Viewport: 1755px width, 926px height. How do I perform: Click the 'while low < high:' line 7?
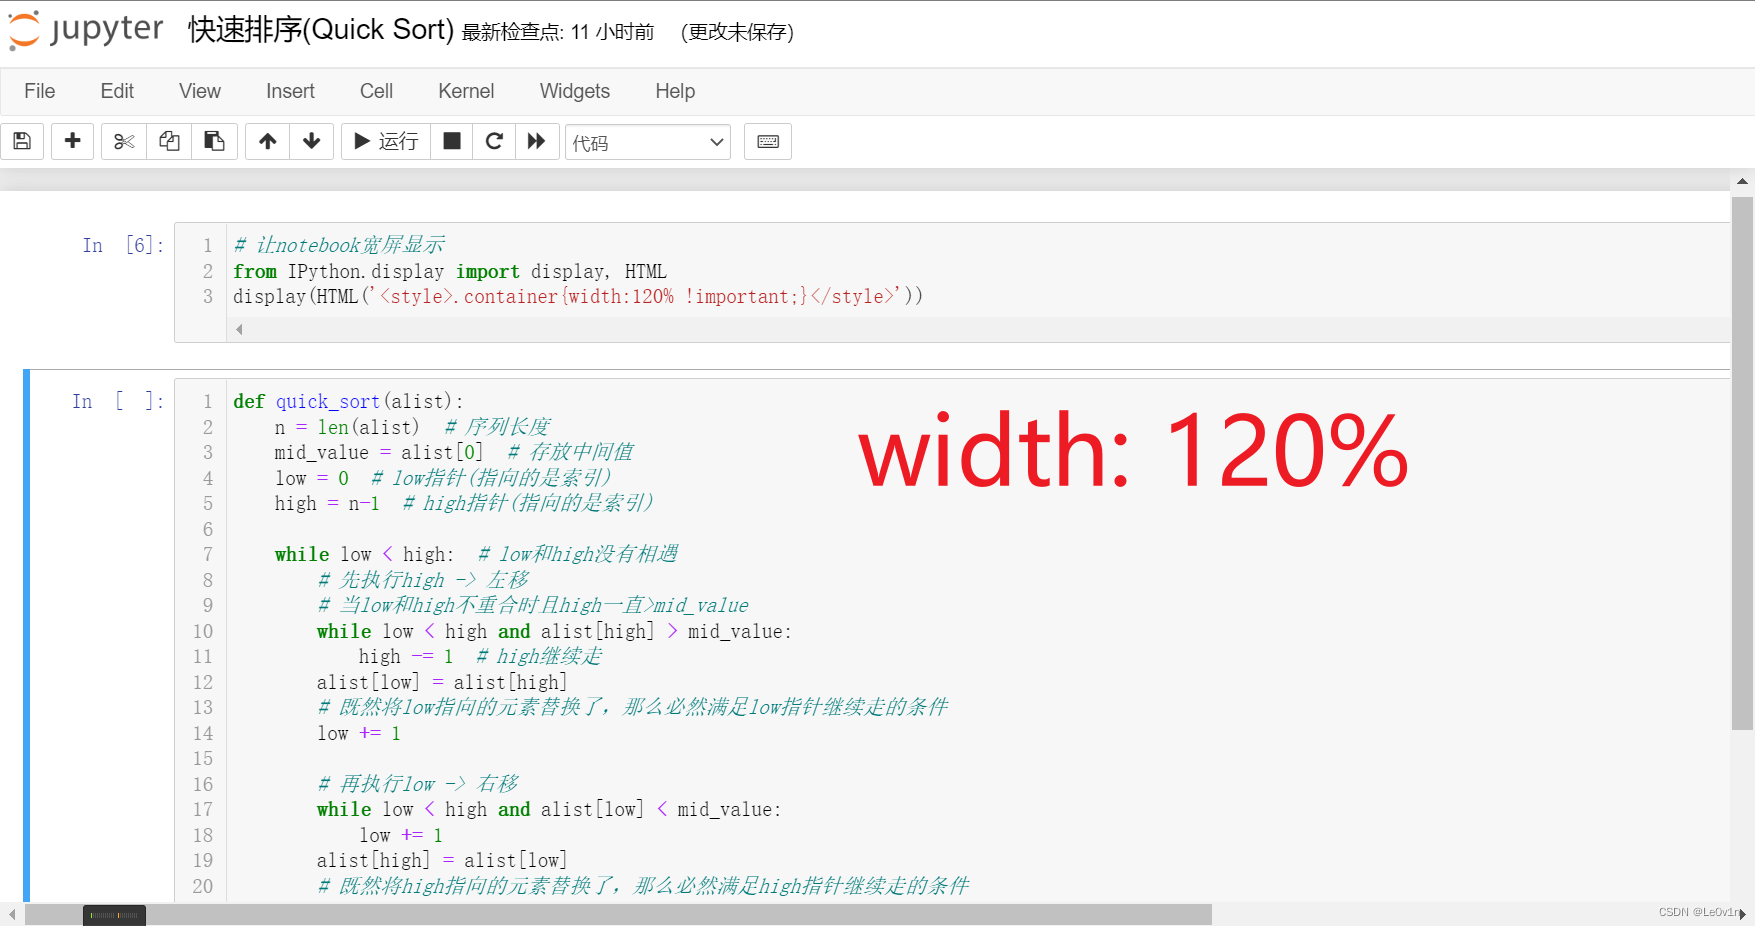(x=476, y=554)
